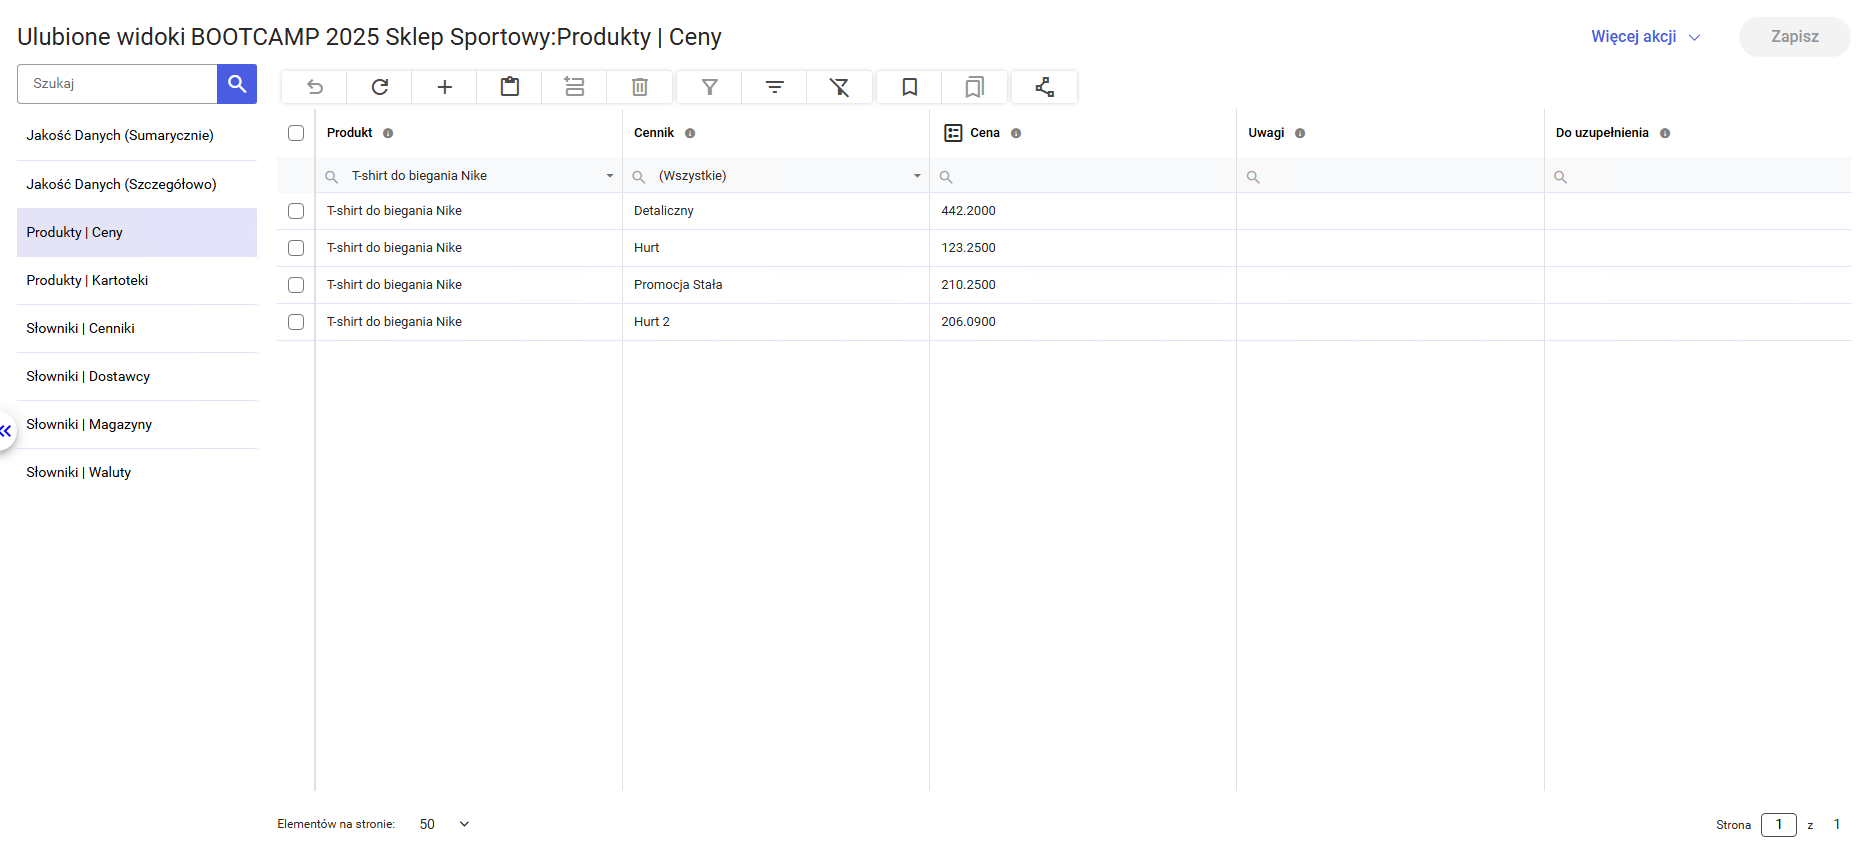Click the paste clipboard icon
The image size is (1860, 852).
pyautogui.click(x=510, y=87)
